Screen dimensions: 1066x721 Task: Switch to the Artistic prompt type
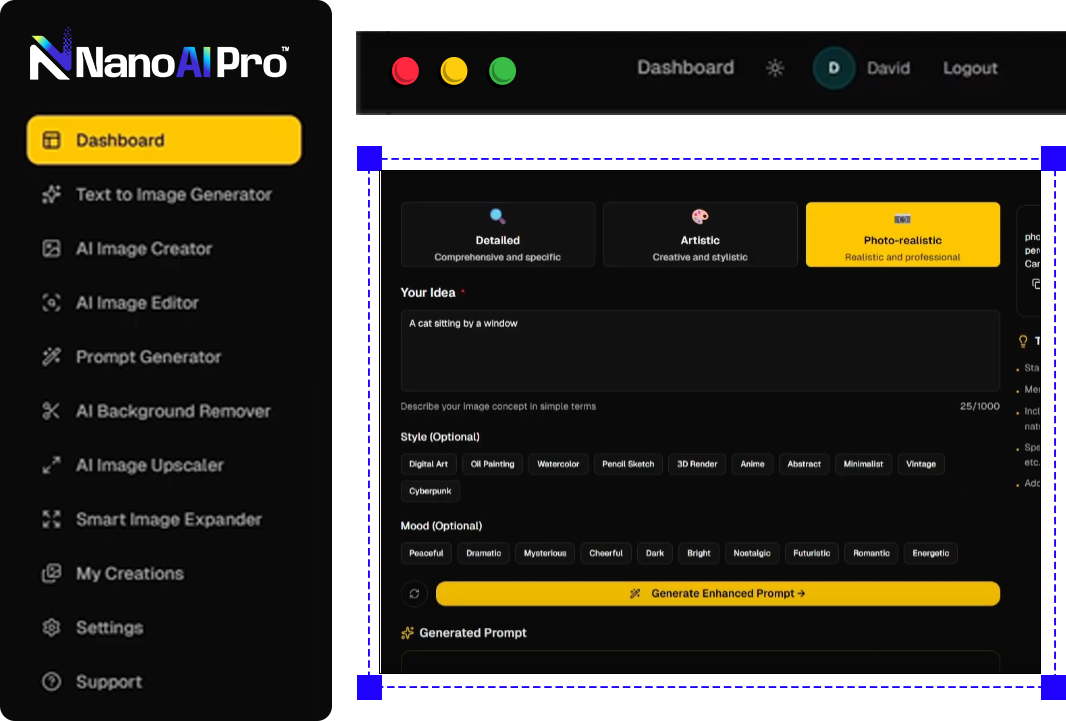click(x=700, y=235)
